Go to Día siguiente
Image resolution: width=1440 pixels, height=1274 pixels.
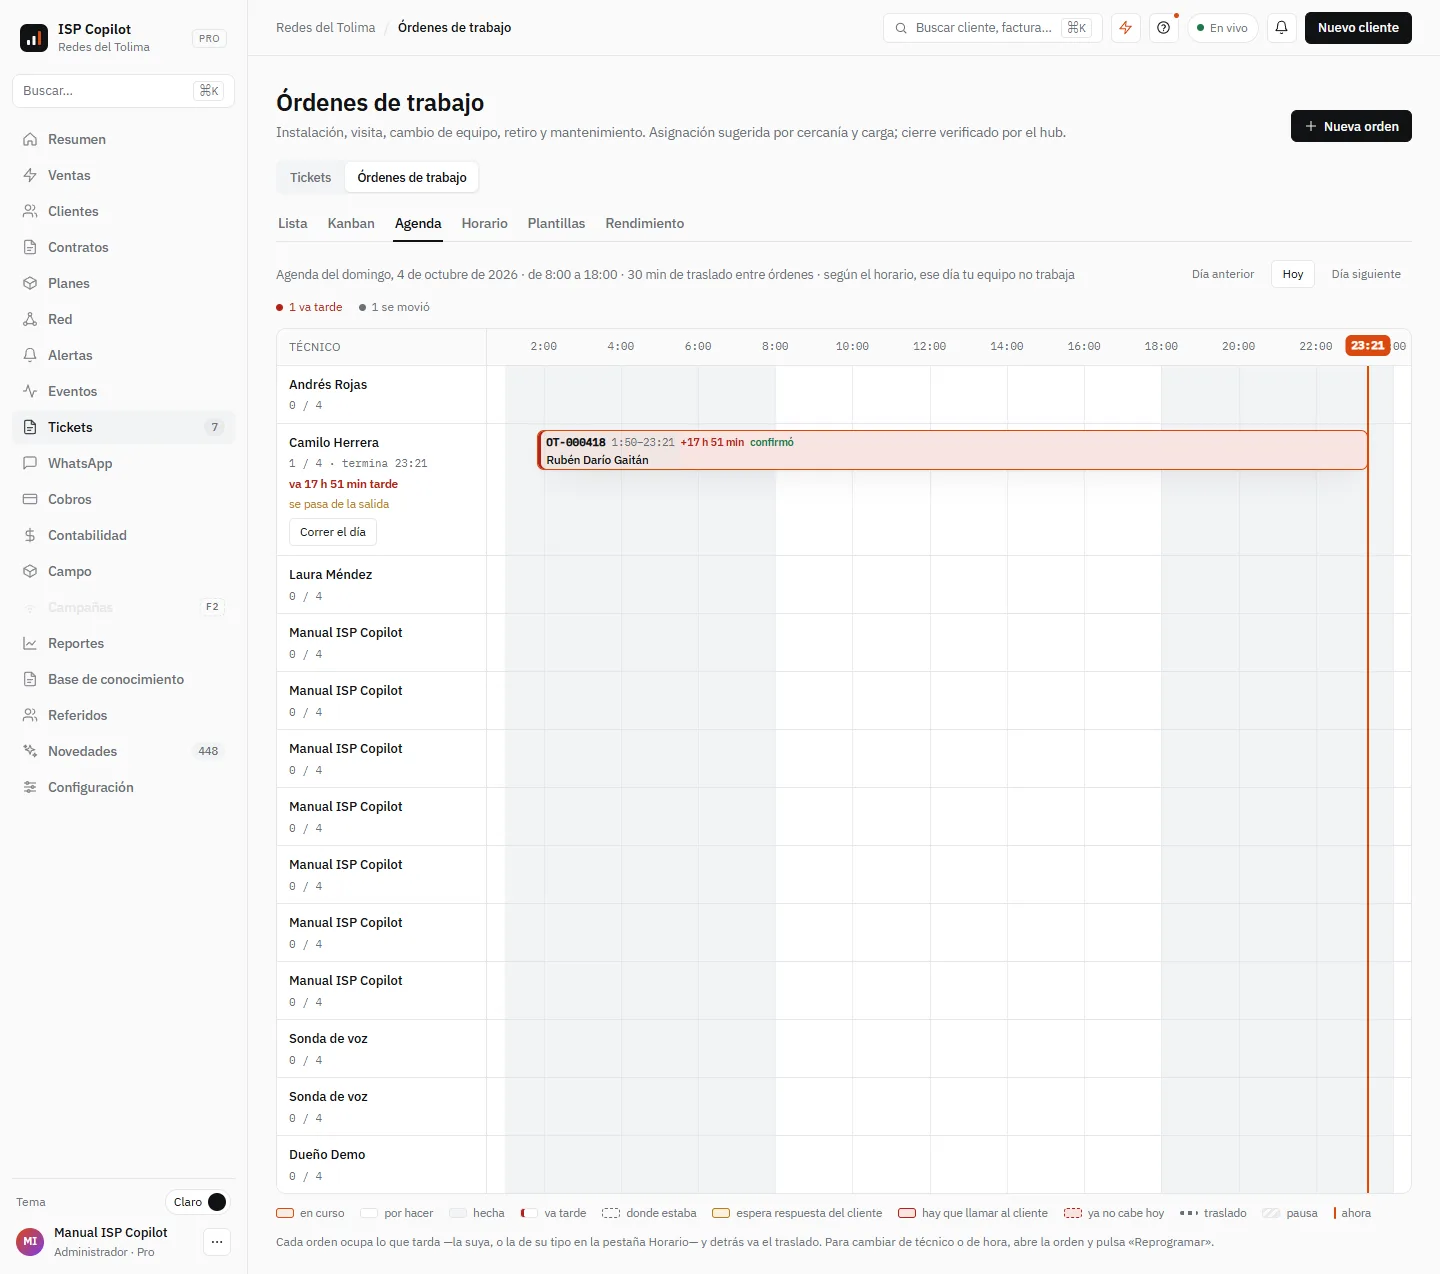coord(1366,274)
